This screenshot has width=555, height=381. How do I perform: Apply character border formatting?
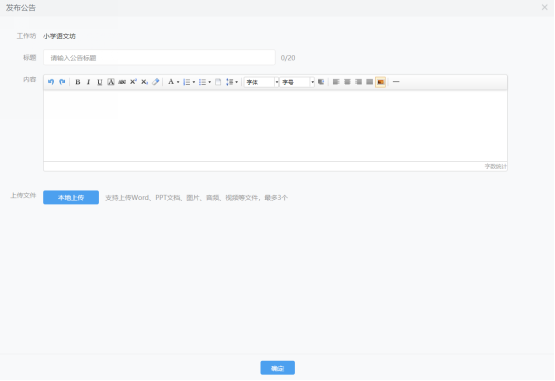[111, 82]
